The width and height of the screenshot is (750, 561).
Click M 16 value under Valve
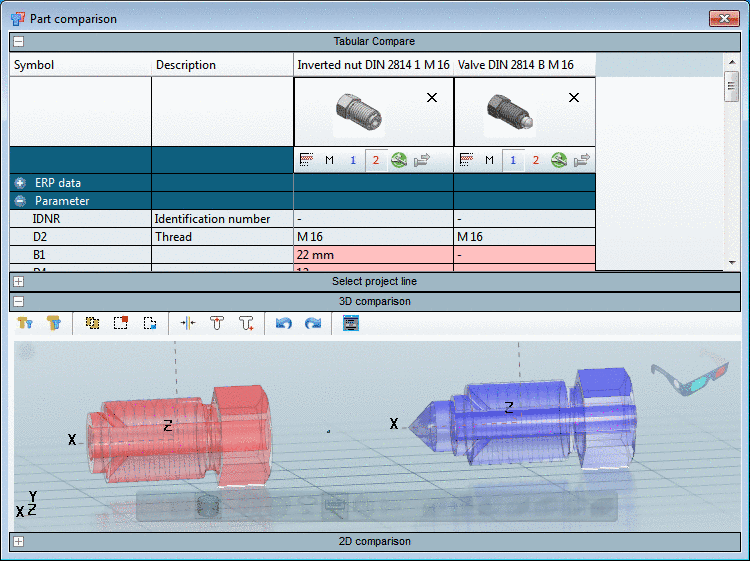coord(525,237)
